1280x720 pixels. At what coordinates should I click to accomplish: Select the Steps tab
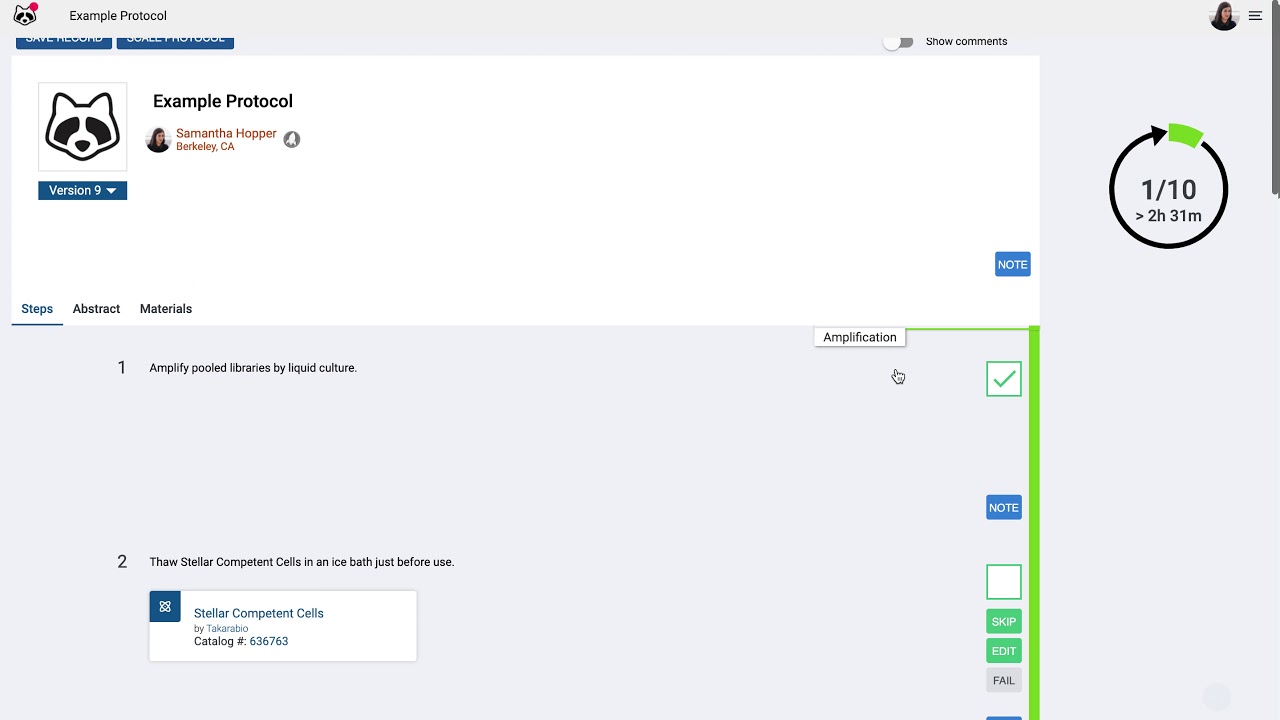pyautogui.click(x=37, y=309)
